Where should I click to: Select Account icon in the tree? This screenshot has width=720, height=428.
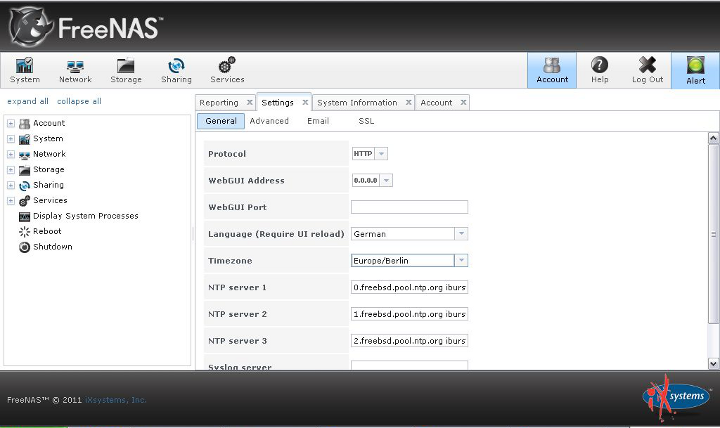24,124
